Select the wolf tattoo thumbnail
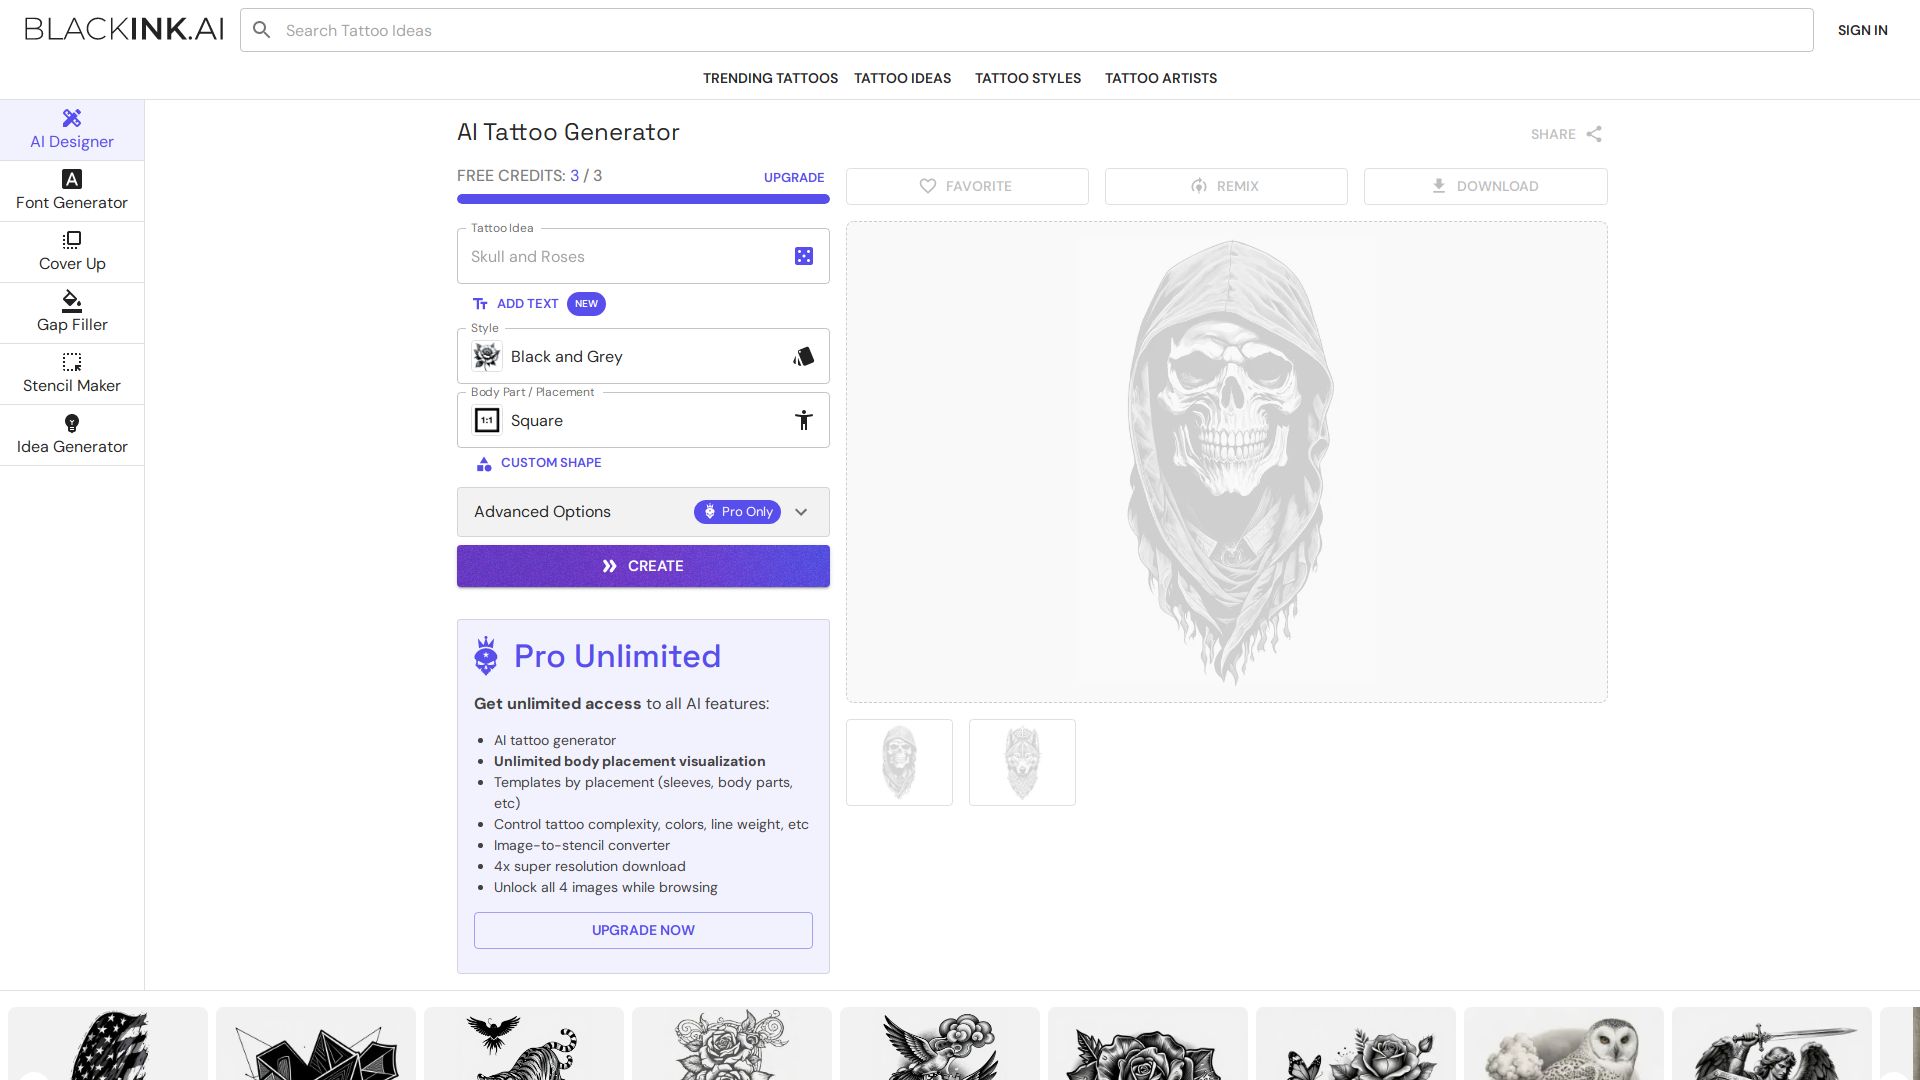The width and height of the screenshot is (1920, 1080). [x=1022, y=762]
